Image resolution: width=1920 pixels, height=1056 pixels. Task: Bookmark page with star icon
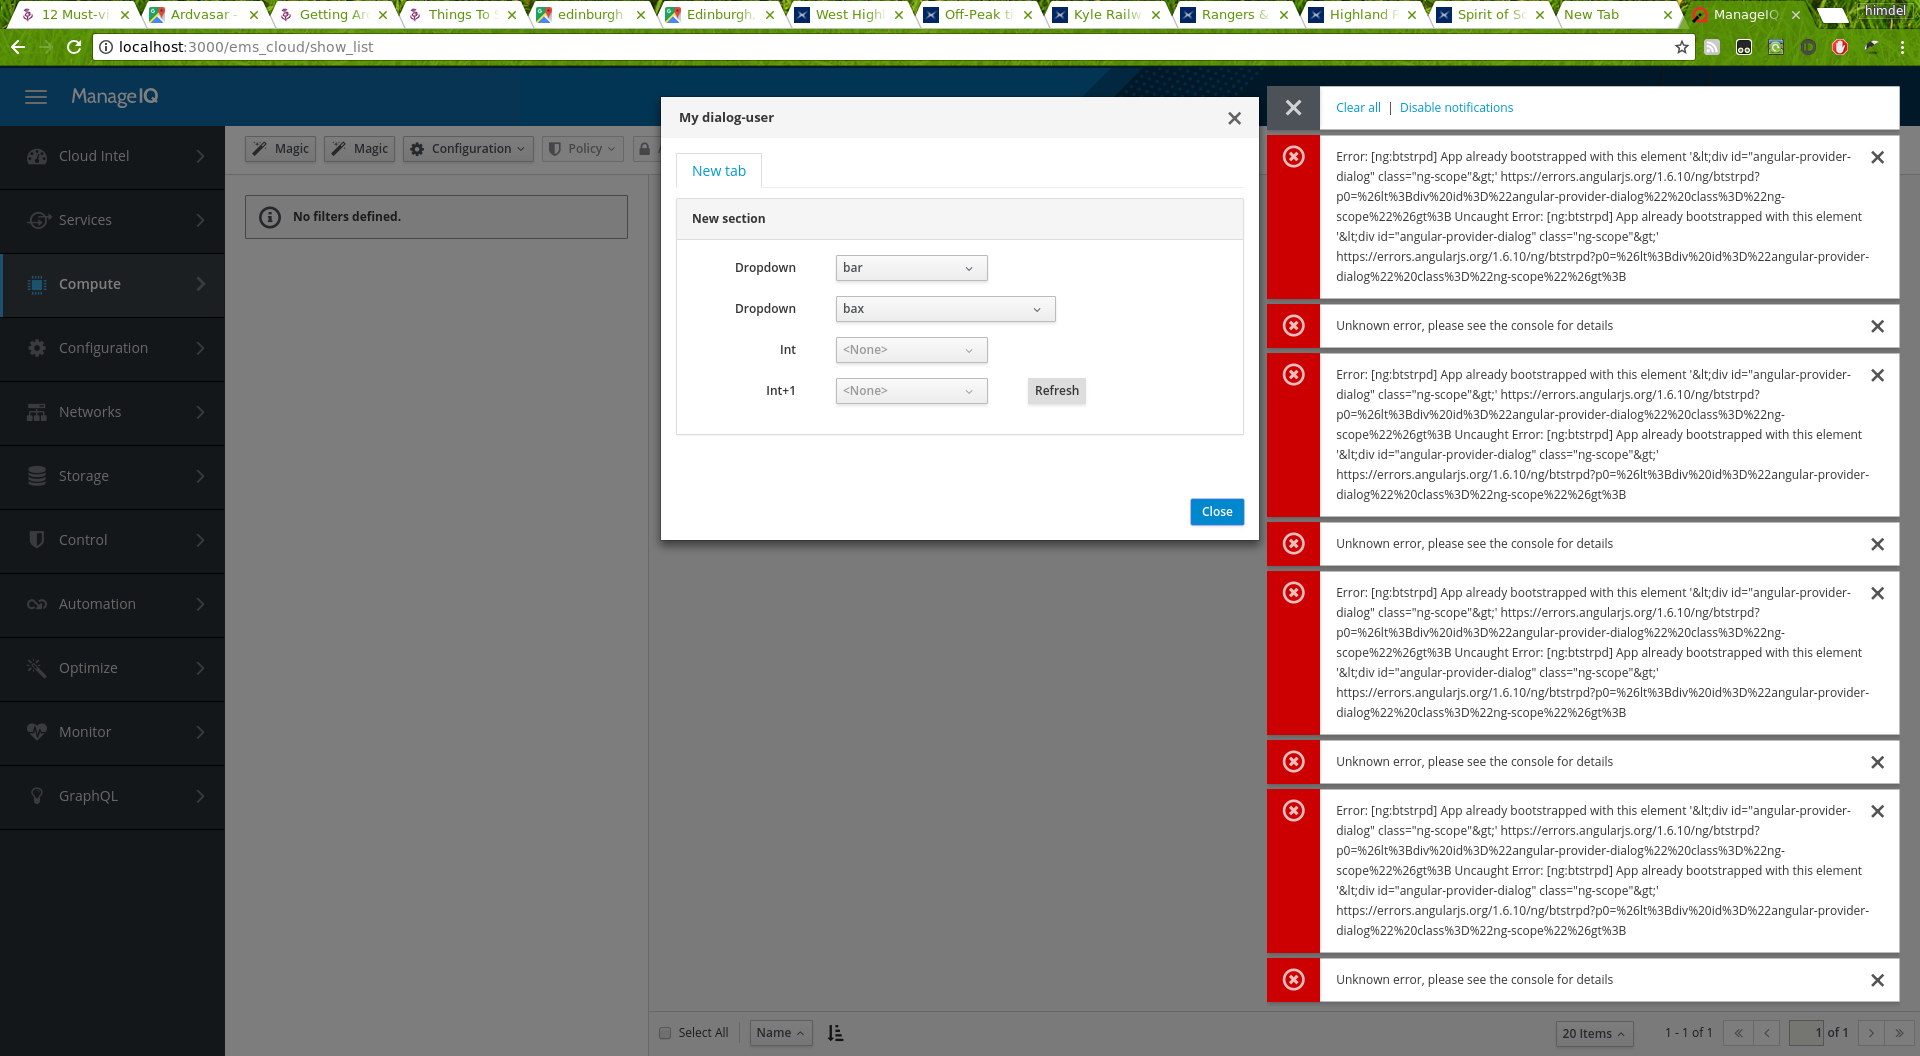coord(1682,47)
